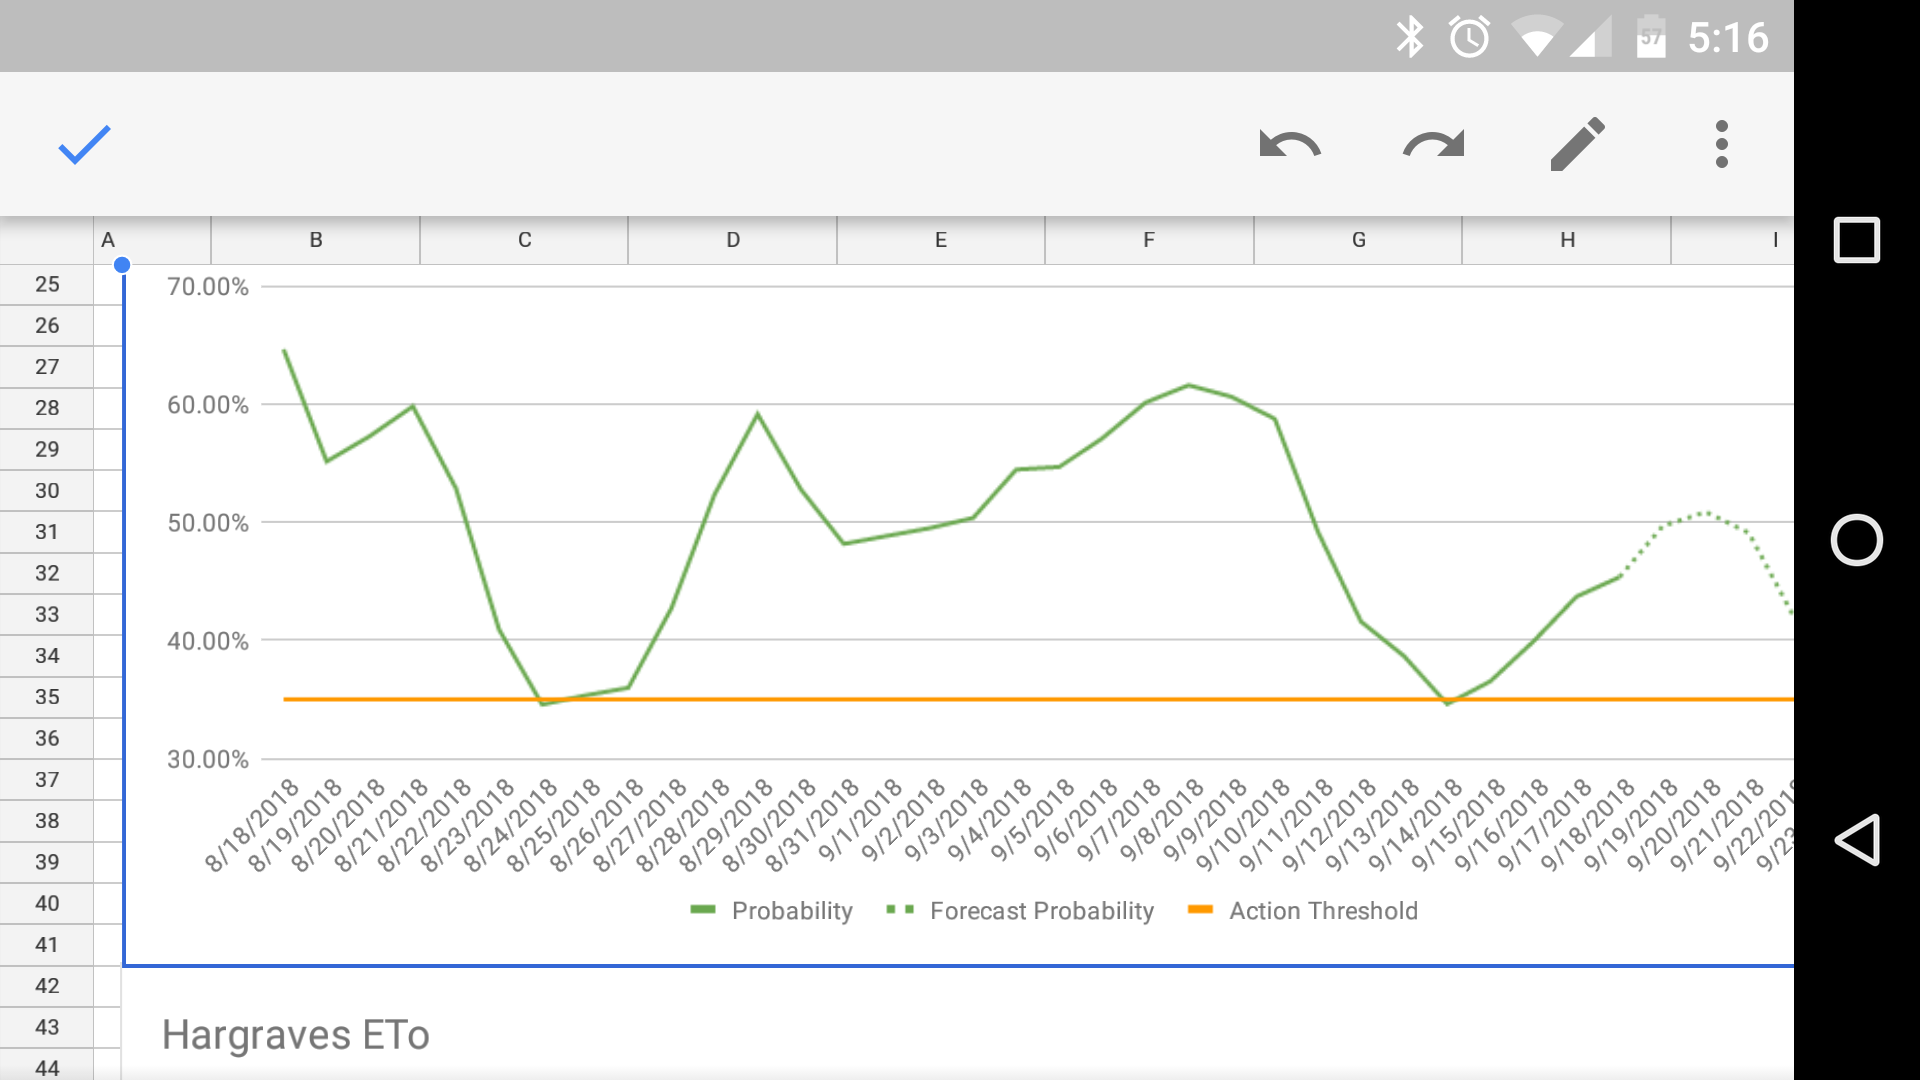Viewport: 1920px width, 1080px height.
Task: Select column B header
Action: click(315, 240)
